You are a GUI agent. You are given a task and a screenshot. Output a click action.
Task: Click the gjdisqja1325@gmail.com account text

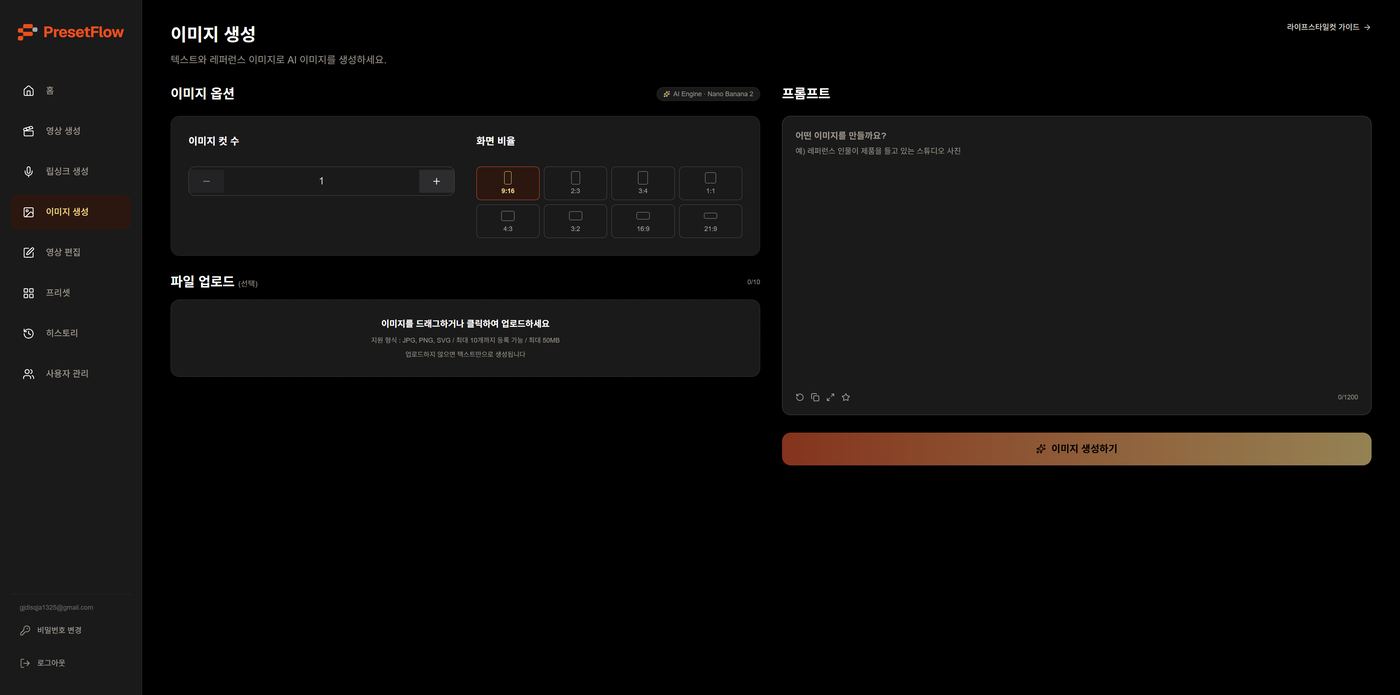56,607
